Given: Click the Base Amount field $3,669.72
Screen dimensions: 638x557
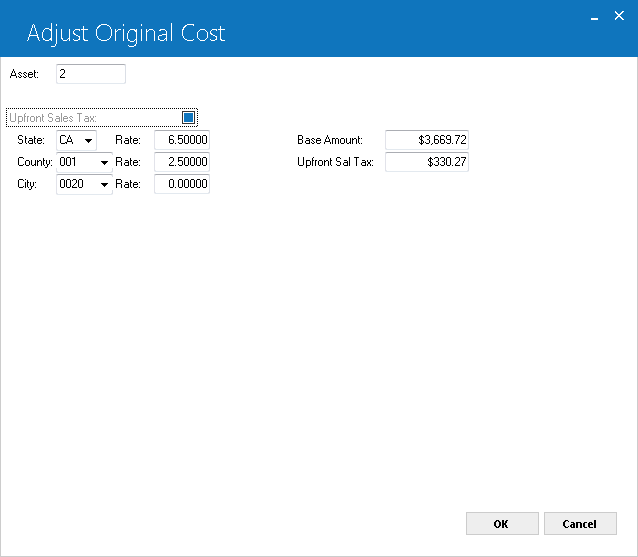Looking at the screenshot, I should tap(427, 140).
